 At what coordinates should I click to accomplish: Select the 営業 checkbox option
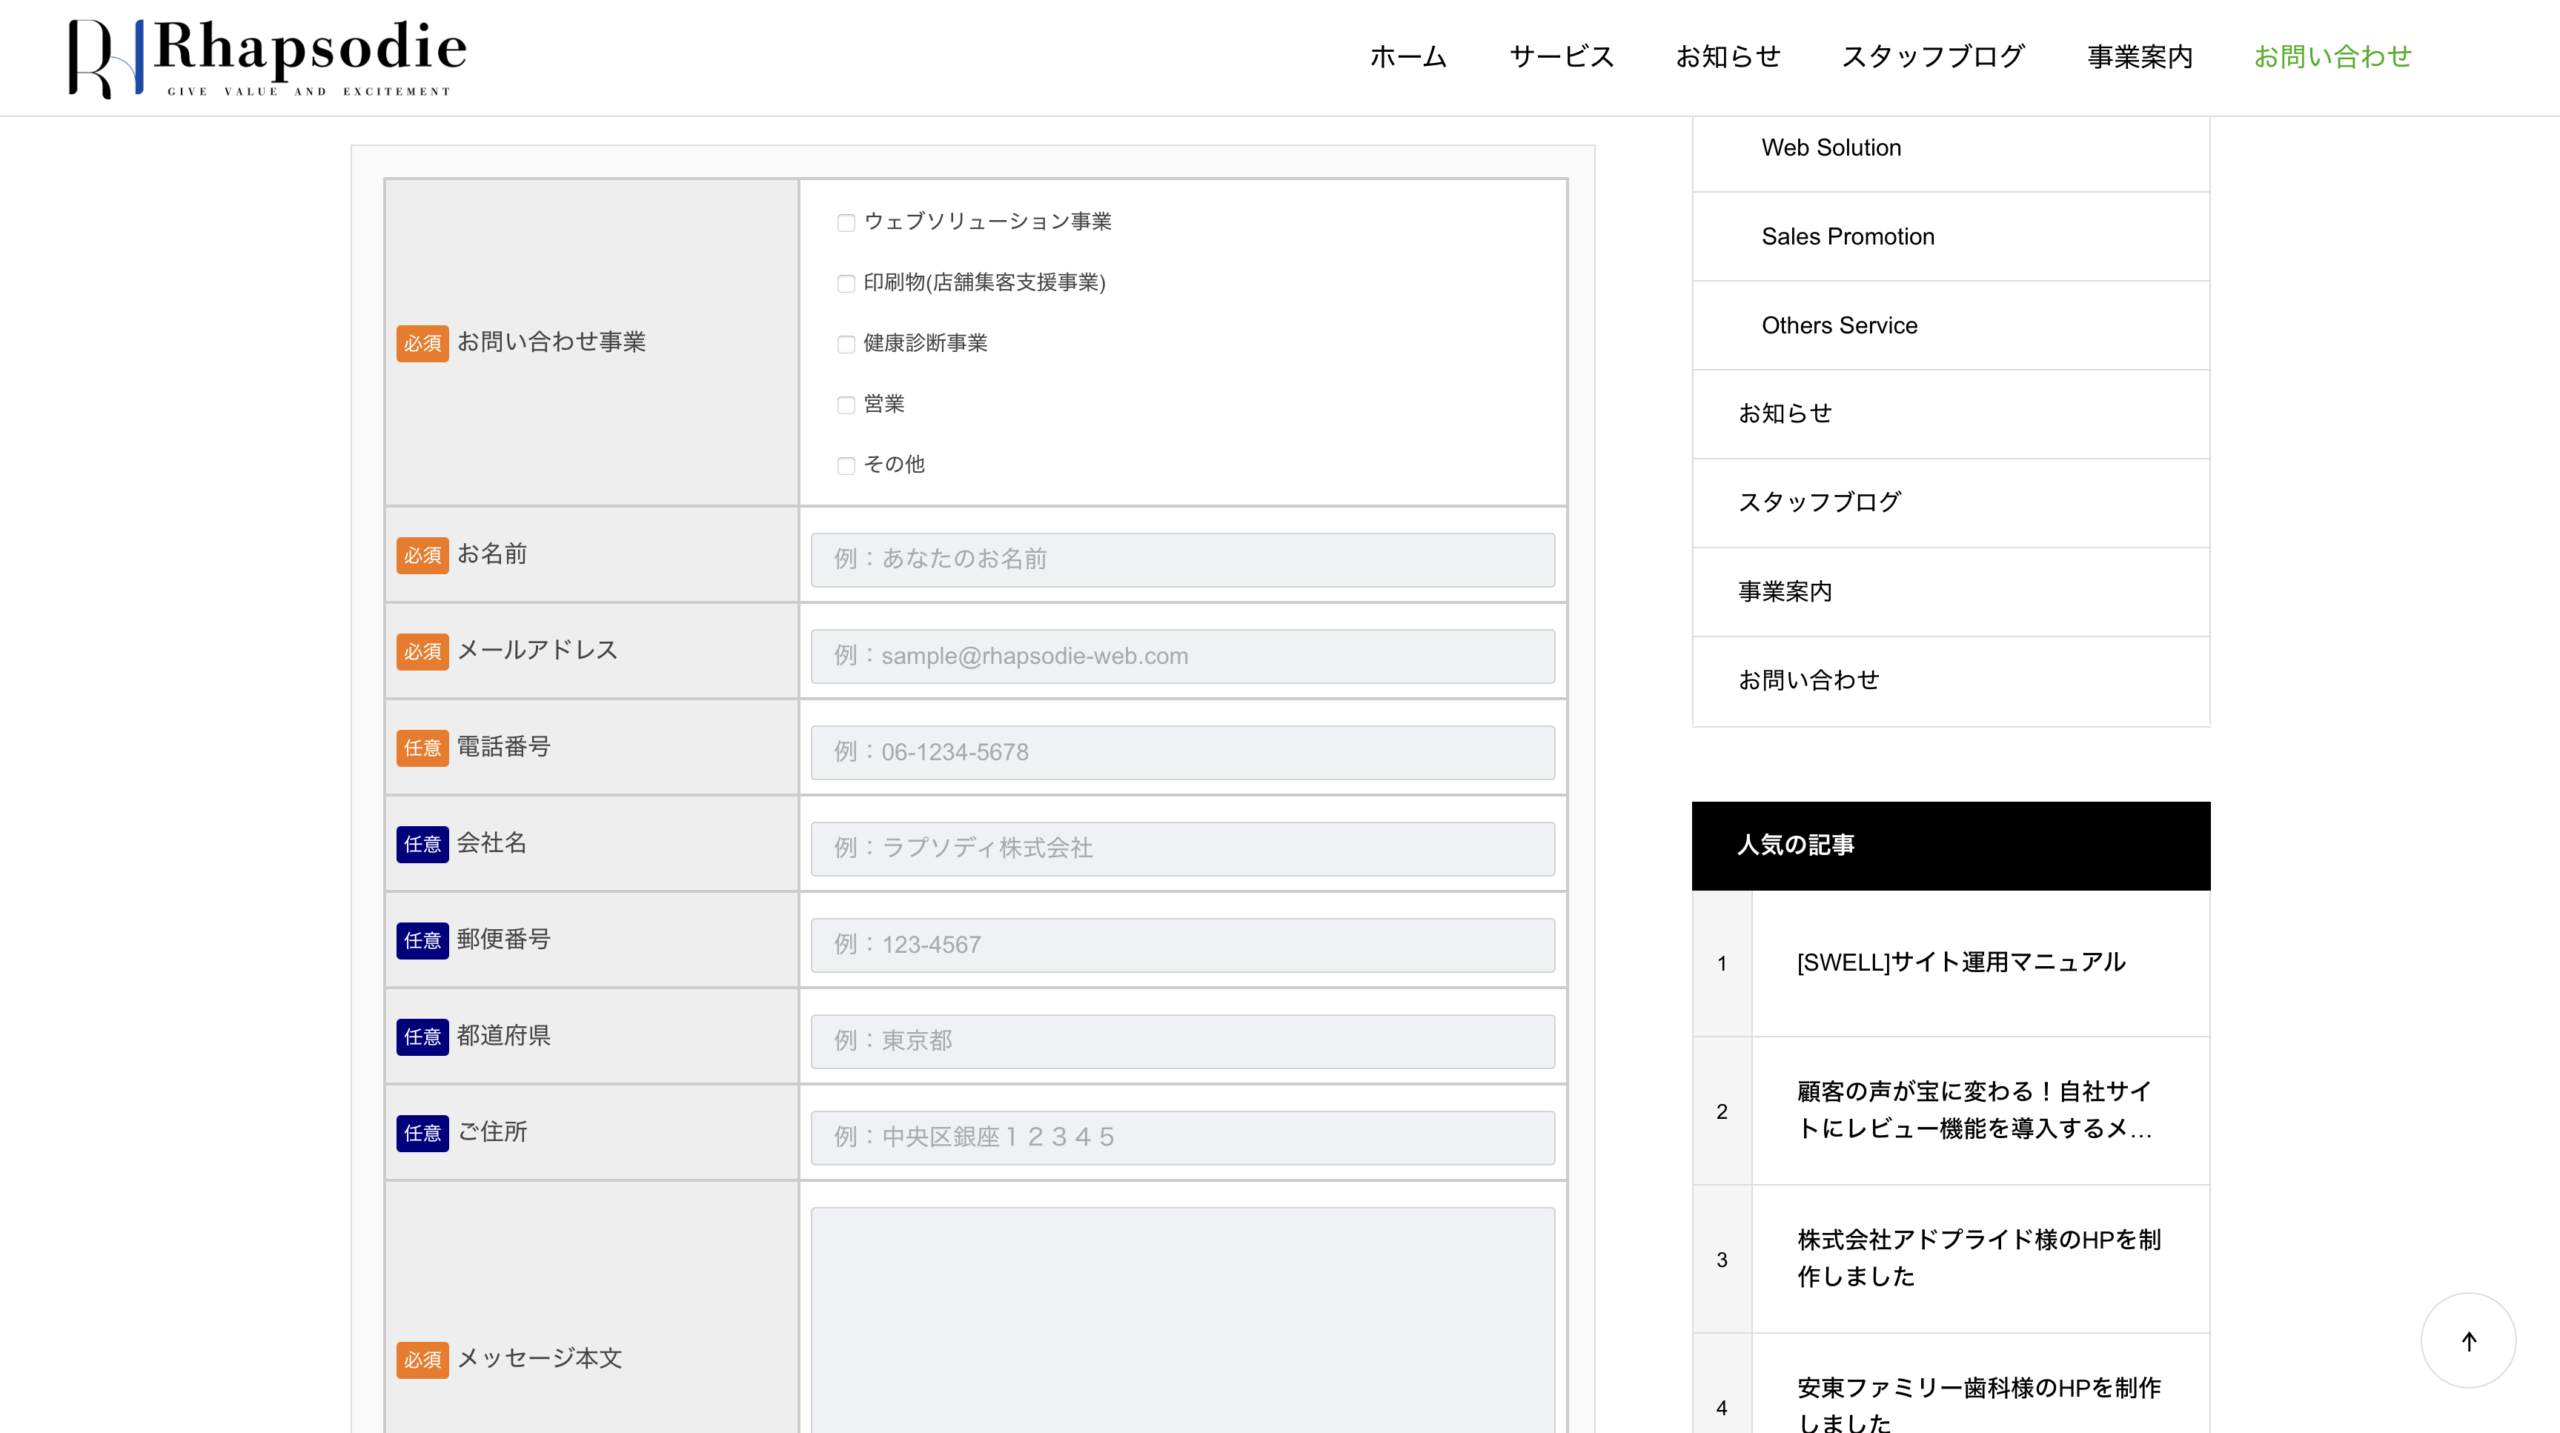coord(846,405)
